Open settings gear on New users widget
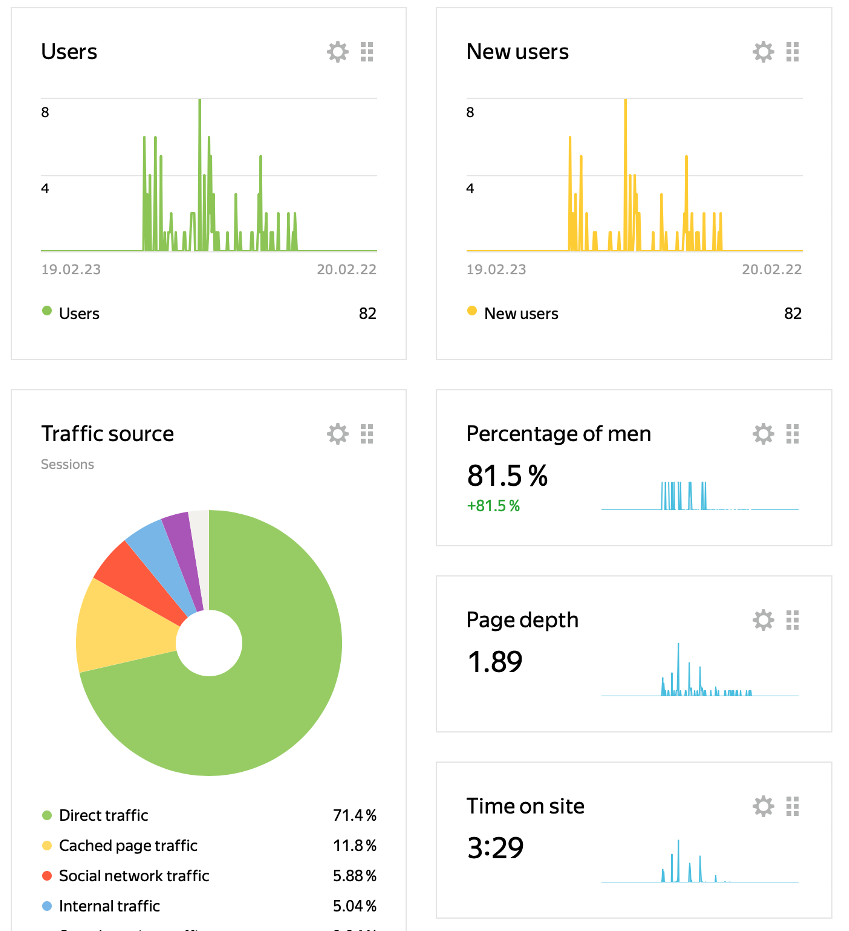 763,52
